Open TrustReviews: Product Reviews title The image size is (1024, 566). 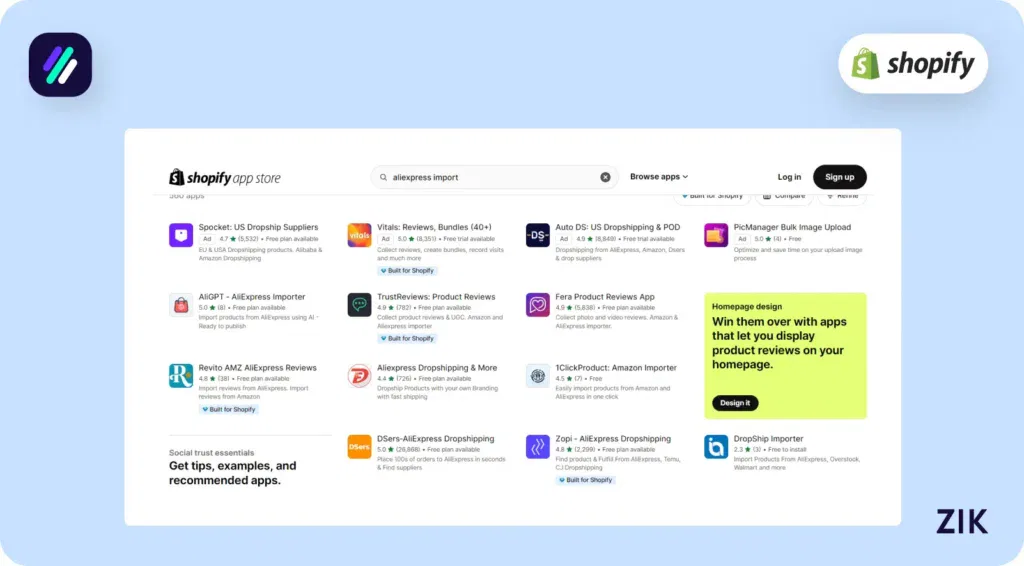(436, 296)
